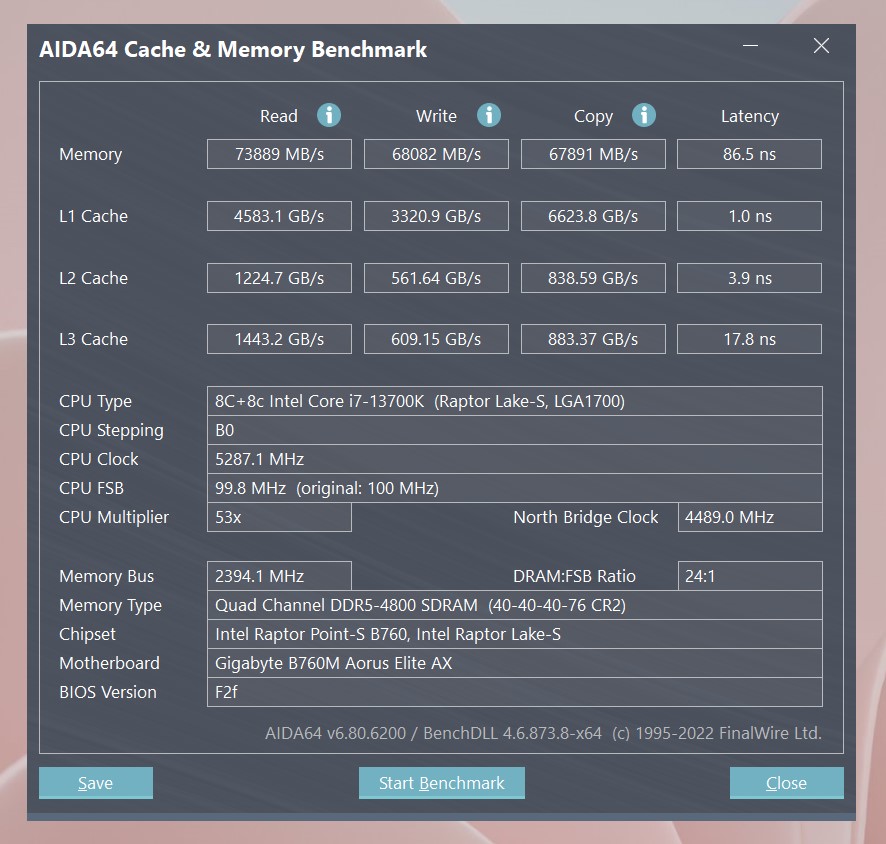Close window using the title bar X

coord(821,47)
